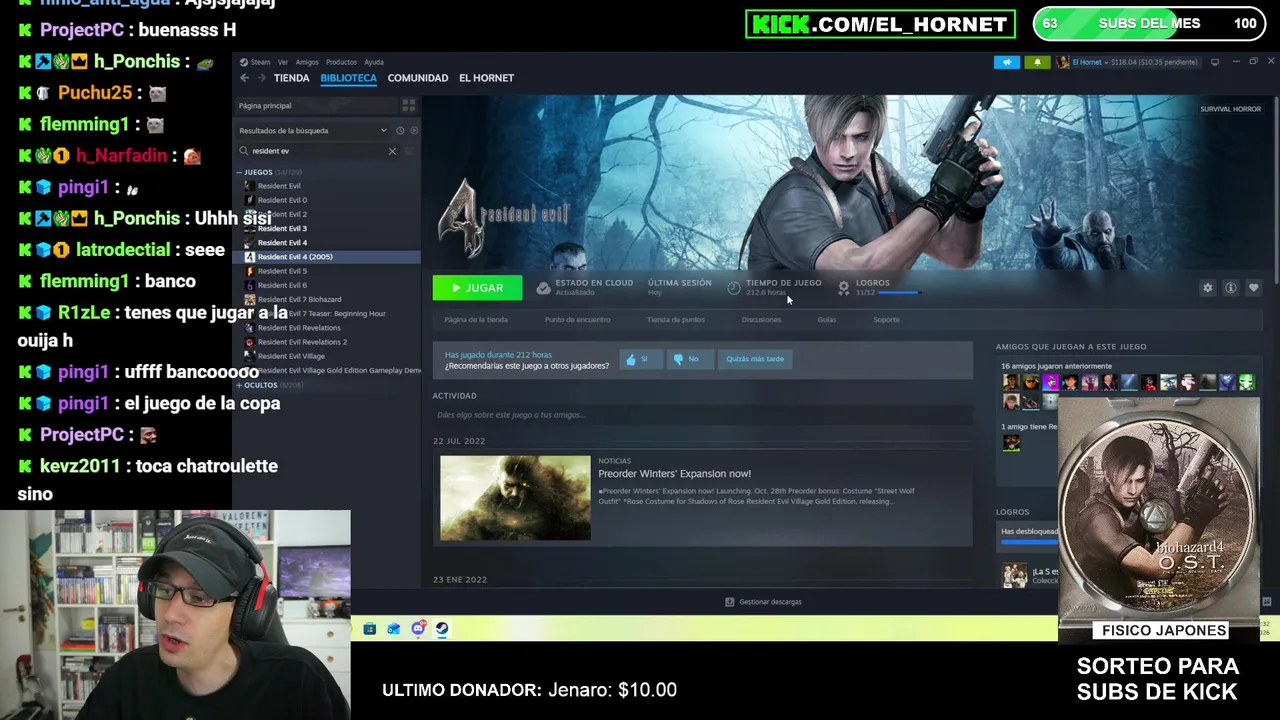Open the Ayuda menu
The image size is (1280, 720).
point(374,62)
